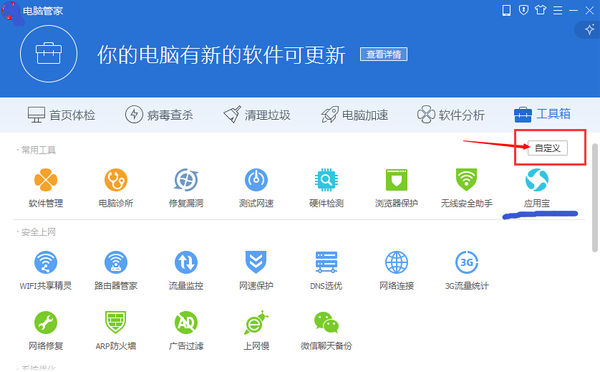The width and height of the screenshot is (600, 372).
Task: Click the 常用工具 section label
Action: 38,150
